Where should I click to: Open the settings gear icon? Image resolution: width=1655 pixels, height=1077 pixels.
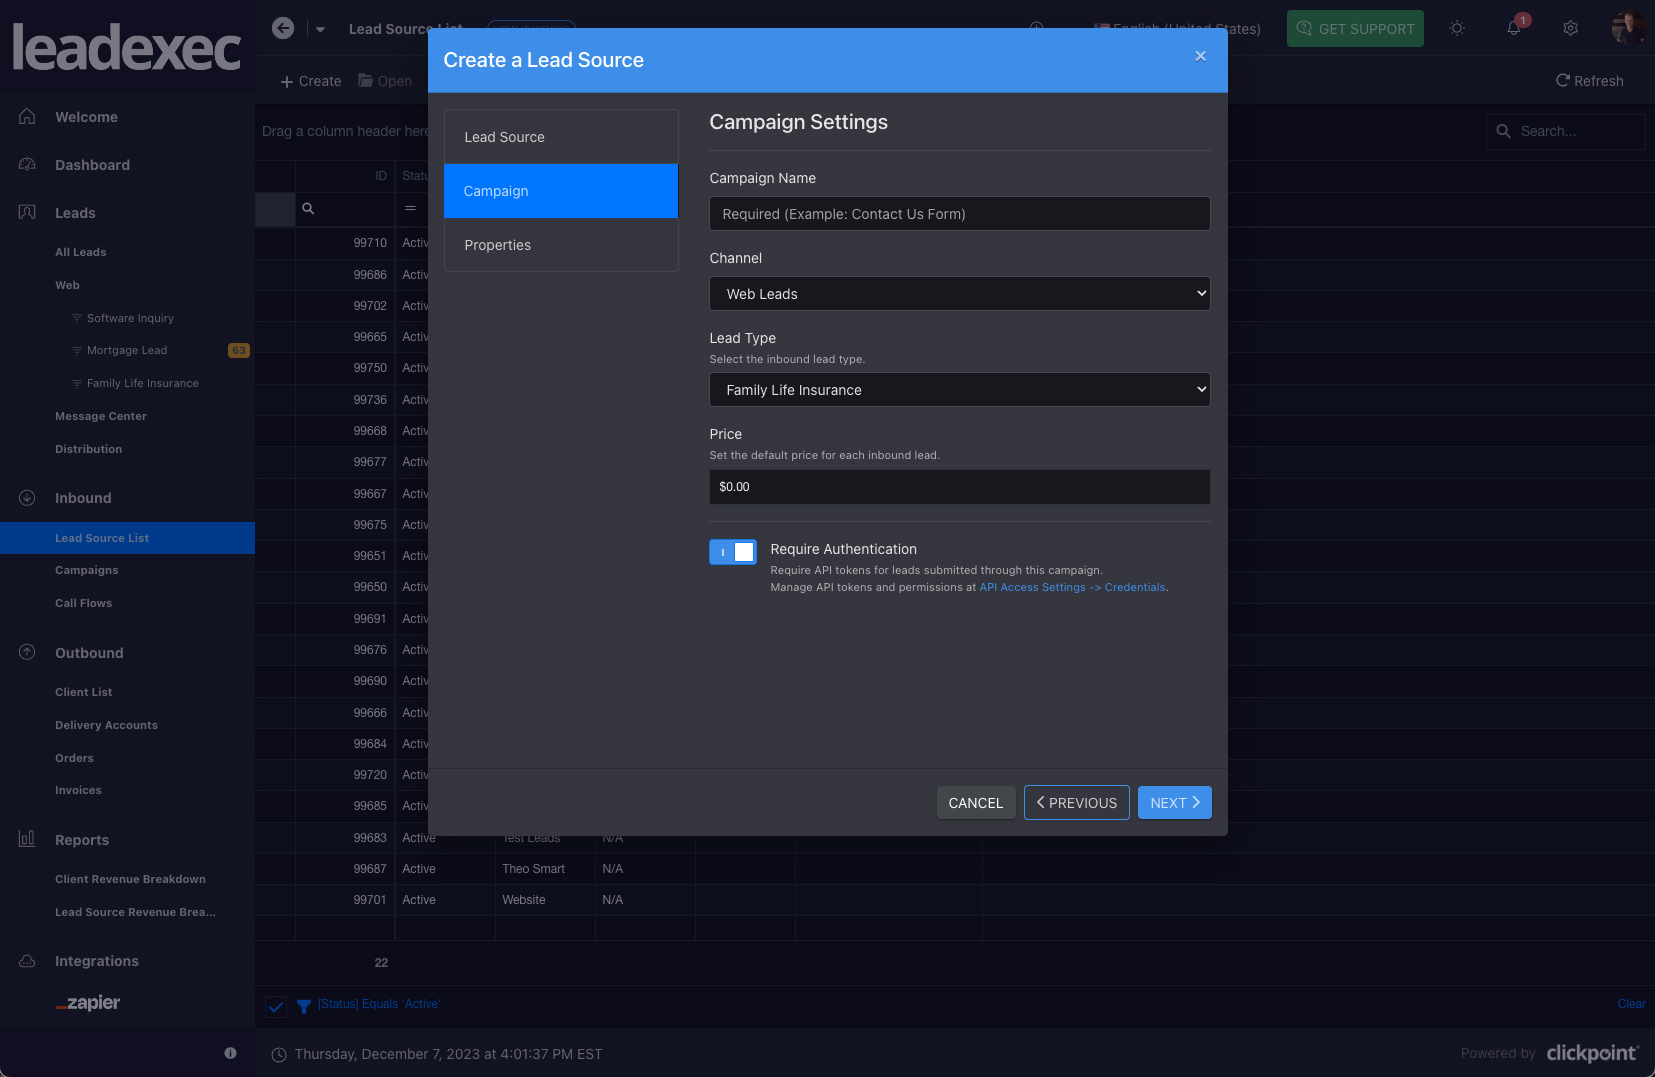[x=1571, y=29]
